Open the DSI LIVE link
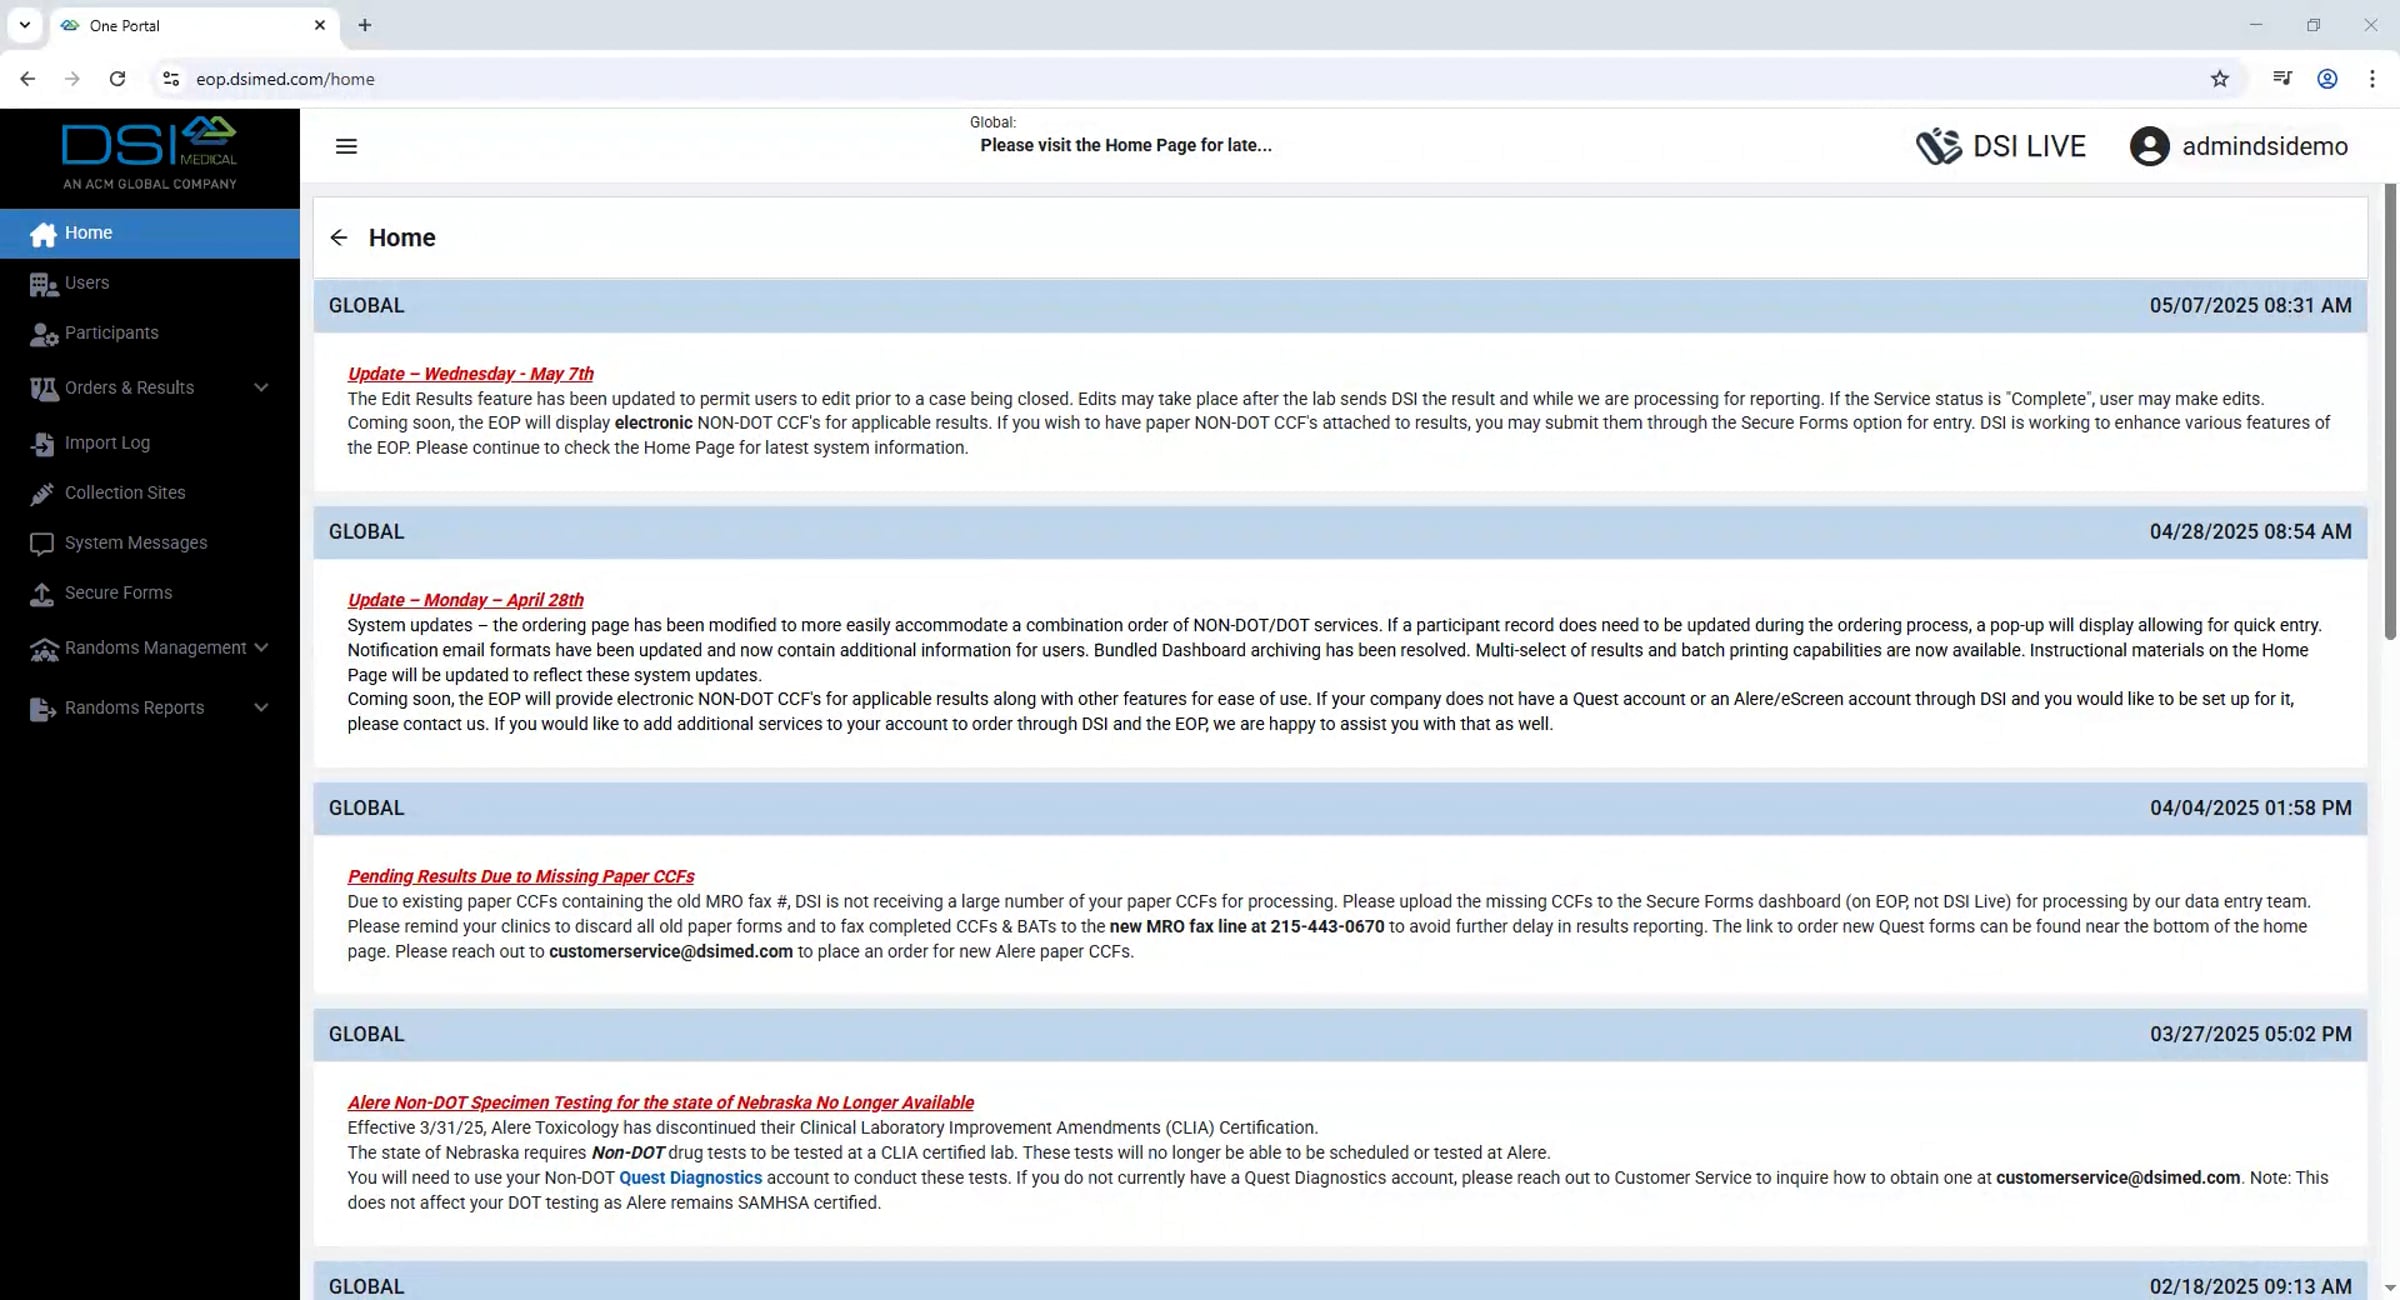The width and height of the screenshot is (2400, 1300). (x=2000, y=146)
